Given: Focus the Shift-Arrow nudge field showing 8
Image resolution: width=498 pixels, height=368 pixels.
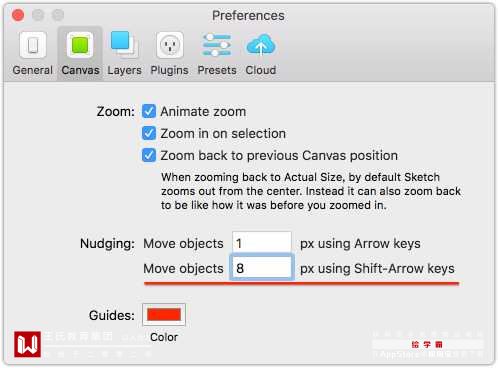Looking at the screenshot, I should tap(262, 268).
